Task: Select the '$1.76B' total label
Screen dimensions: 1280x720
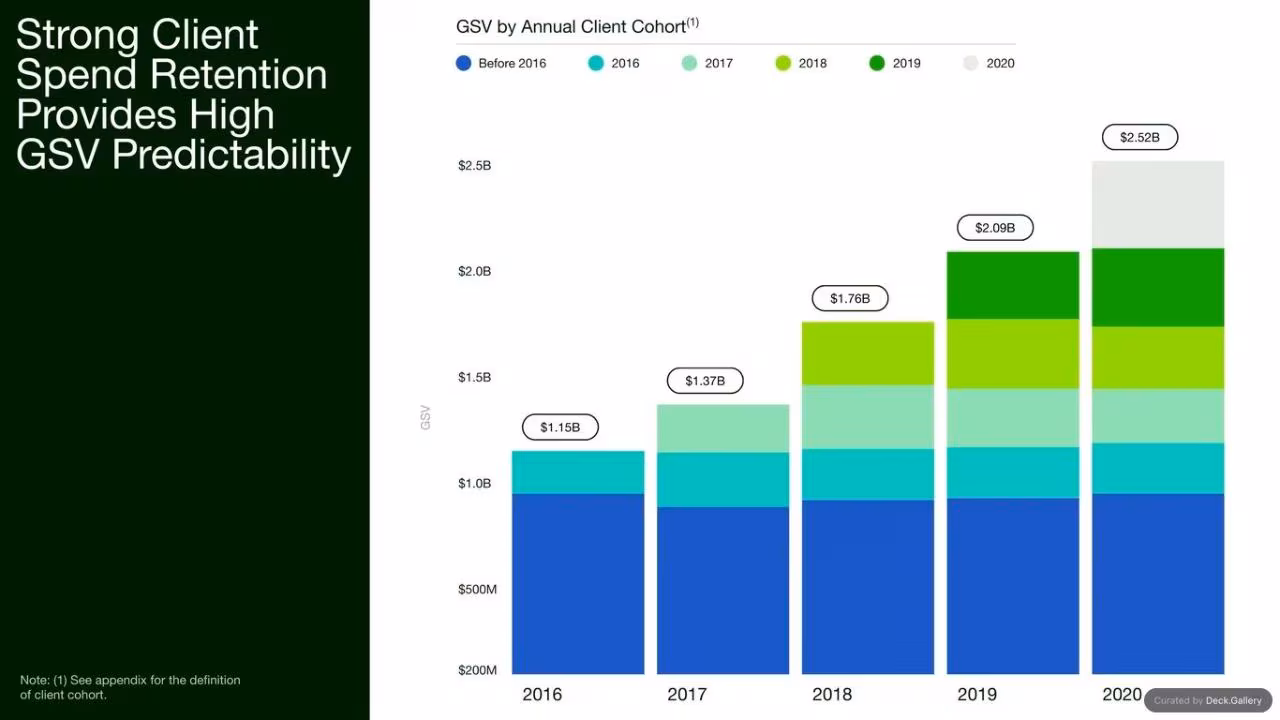Action: (850, 298)
